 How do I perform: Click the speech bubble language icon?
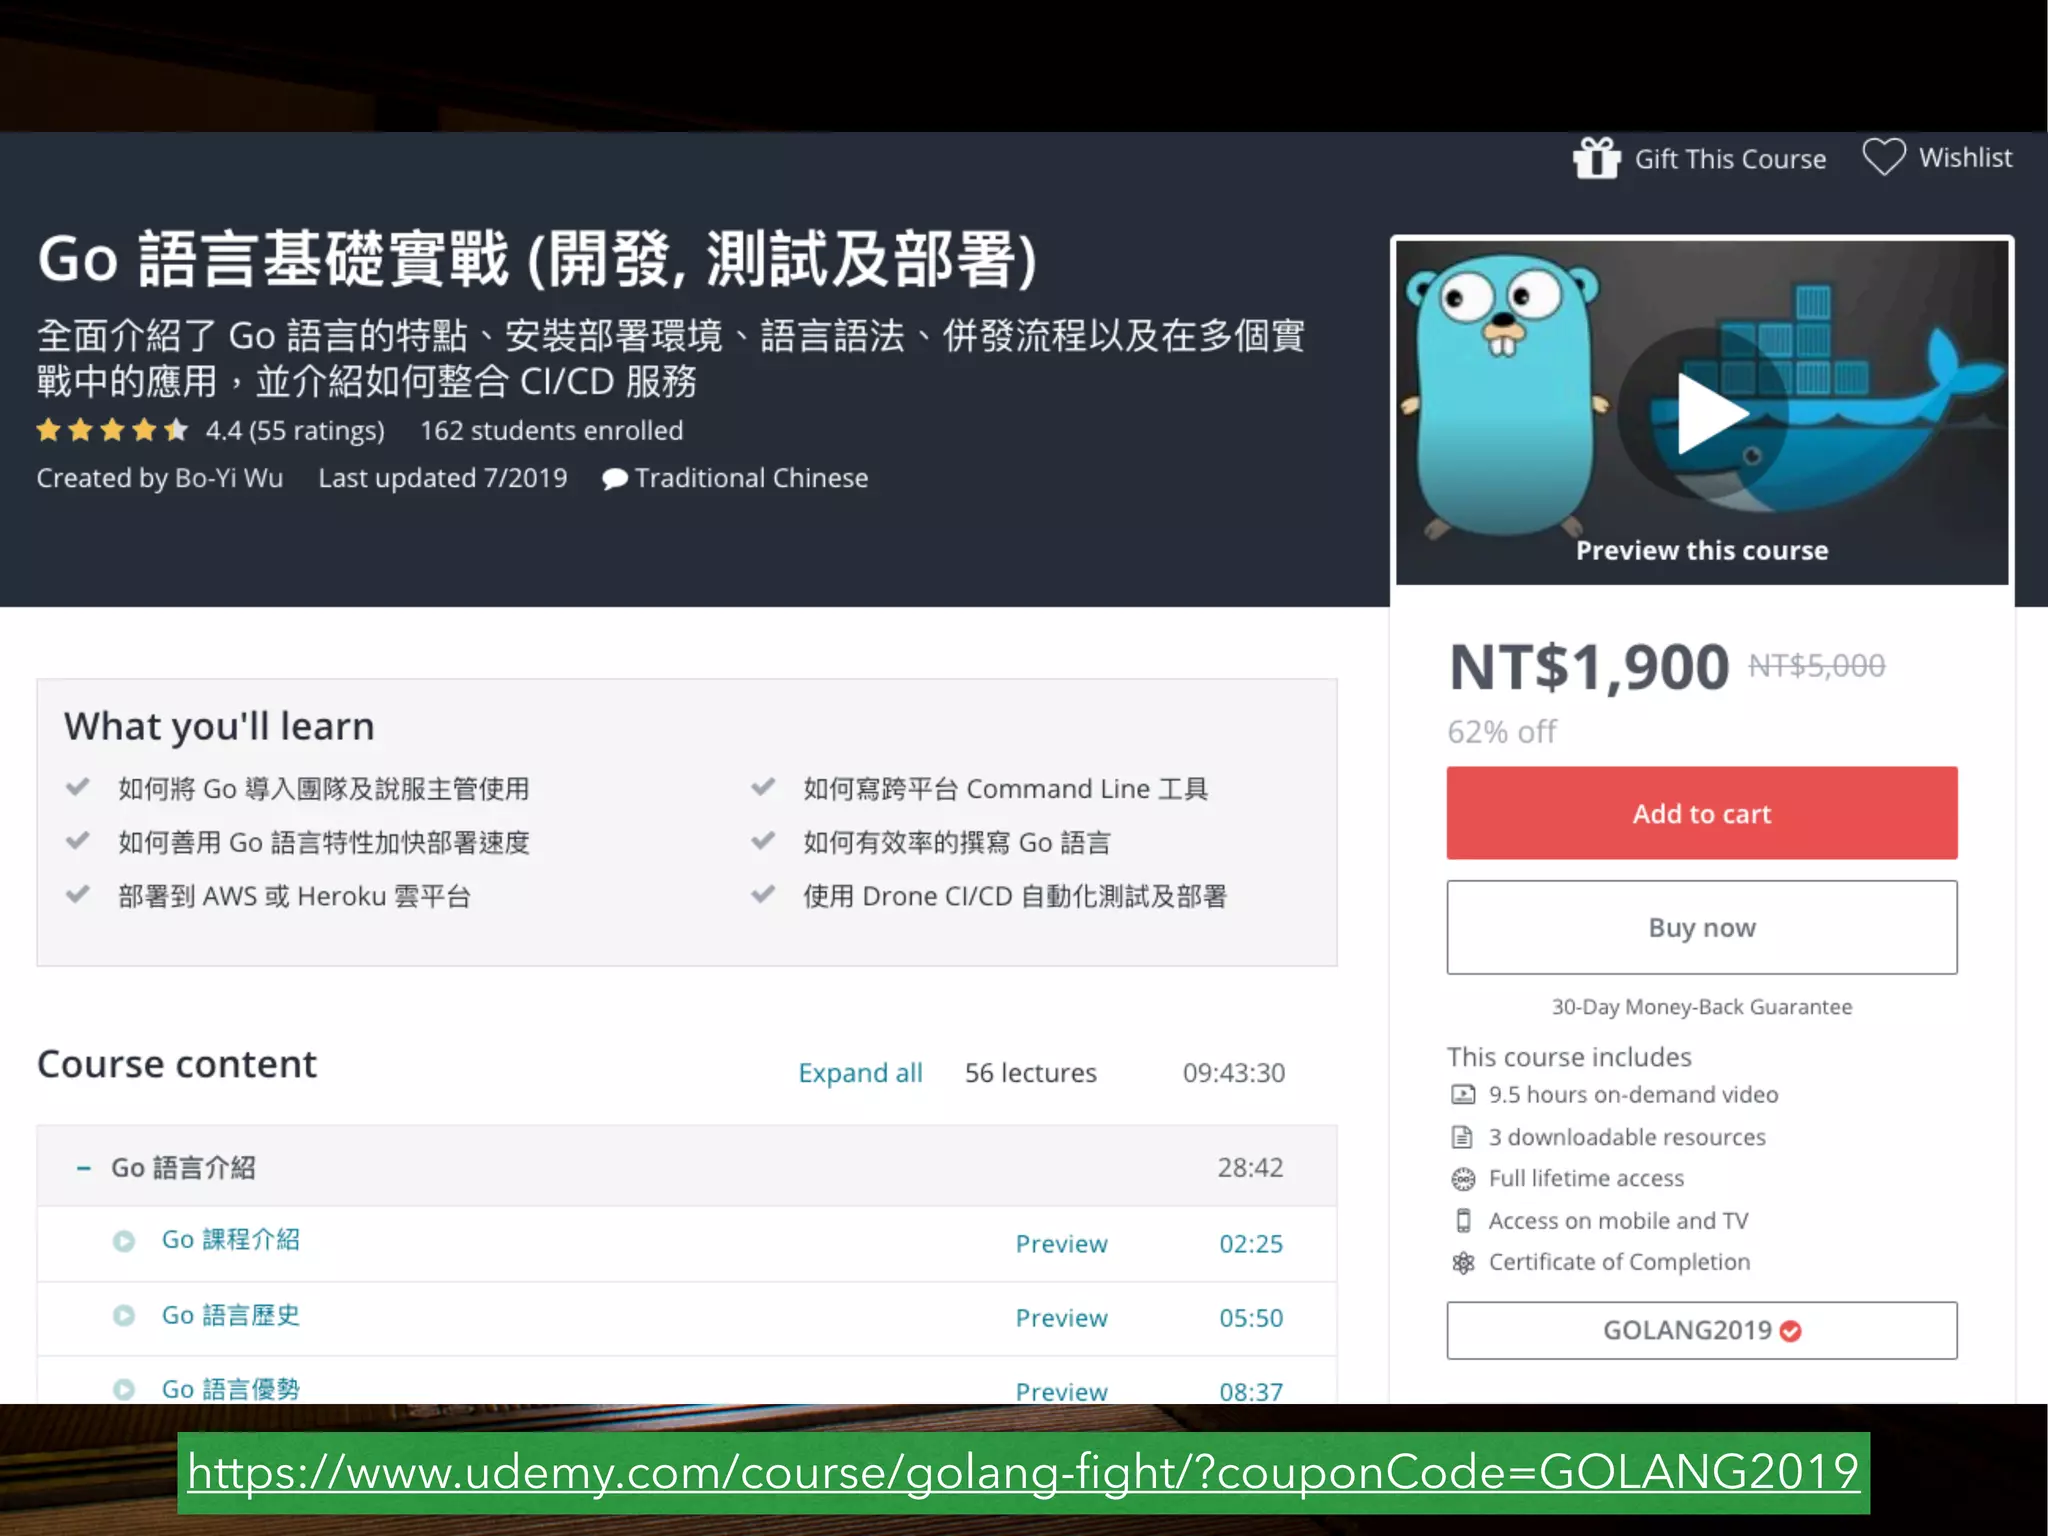615,479
